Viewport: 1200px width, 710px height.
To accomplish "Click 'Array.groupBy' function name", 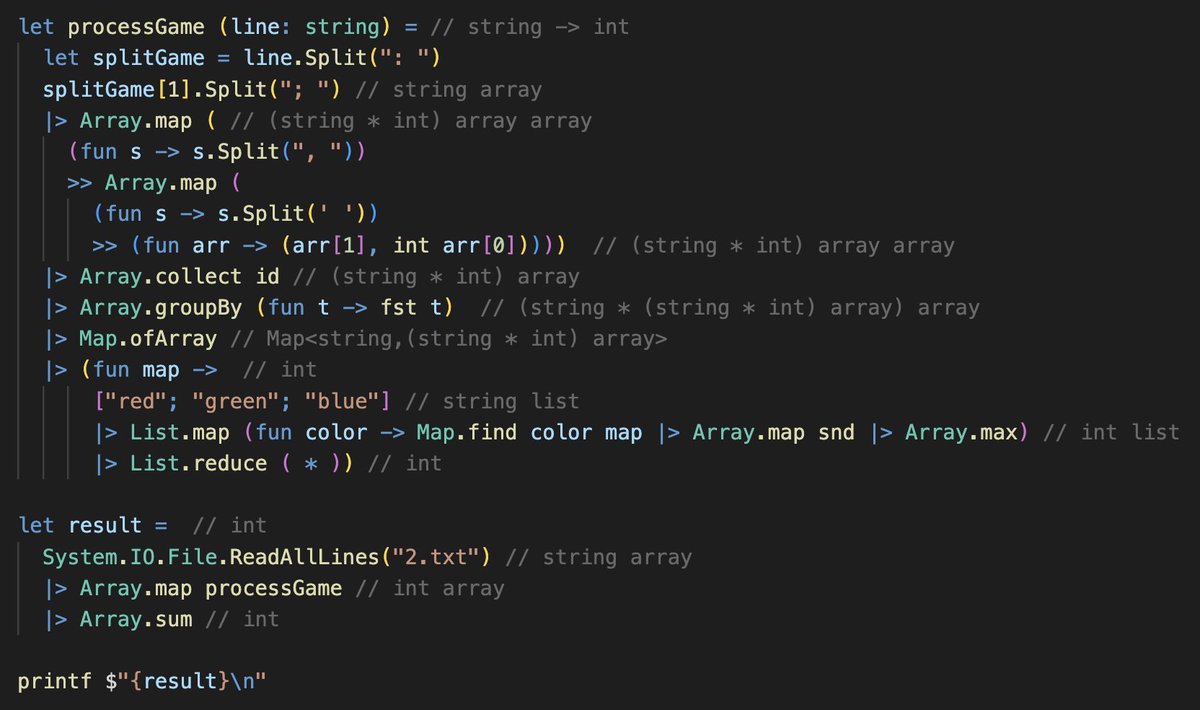I will point(161,308).
